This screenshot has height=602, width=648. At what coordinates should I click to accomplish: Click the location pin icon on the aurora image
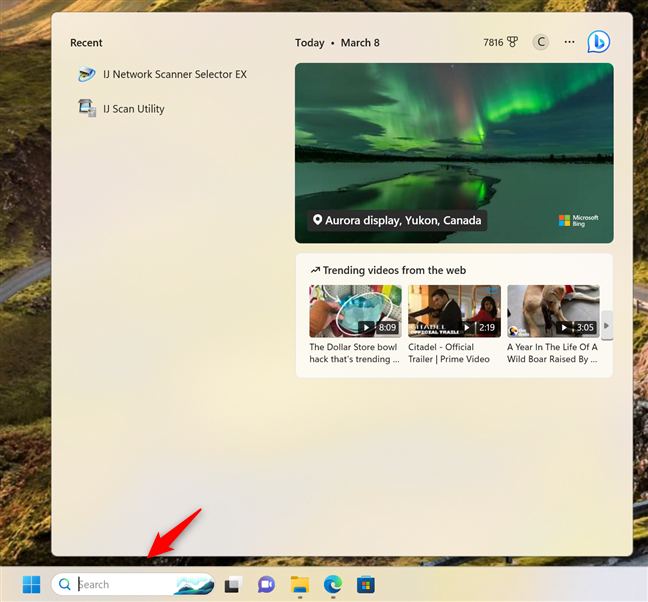point(317,220)
